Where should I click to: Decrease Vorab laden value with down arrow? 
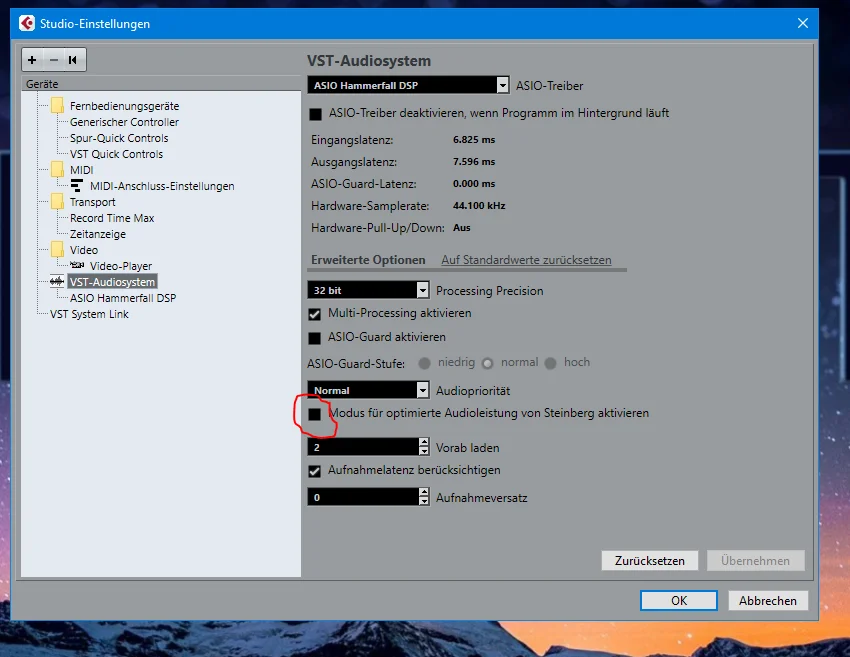click(x=424, y=451)
